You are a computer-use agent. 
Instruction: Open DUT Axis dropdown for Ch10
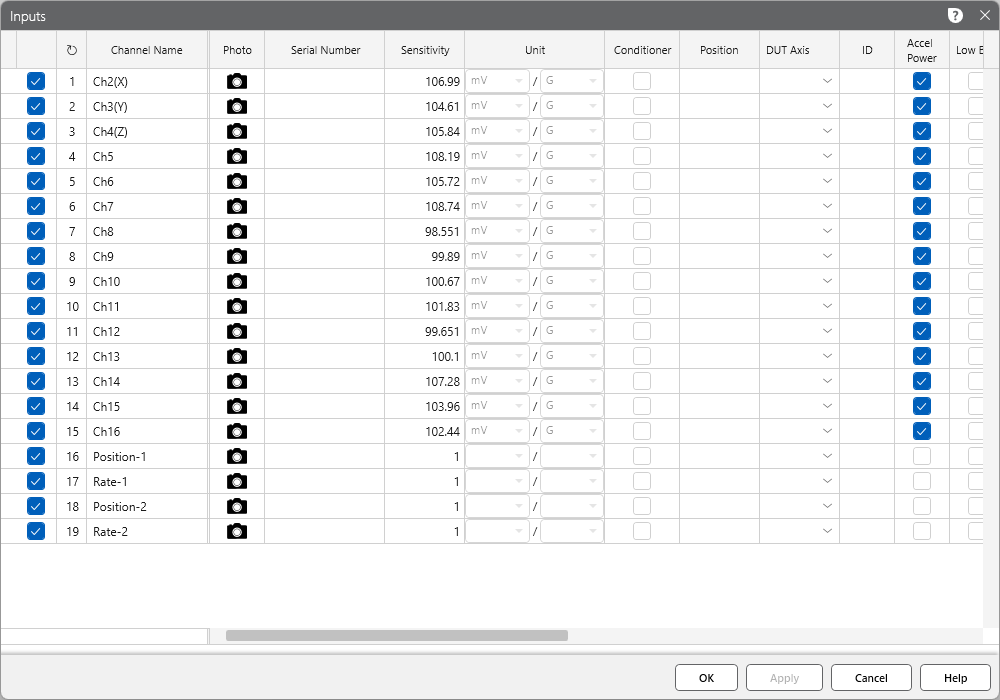pyautogui.click(x=827, y=281)
